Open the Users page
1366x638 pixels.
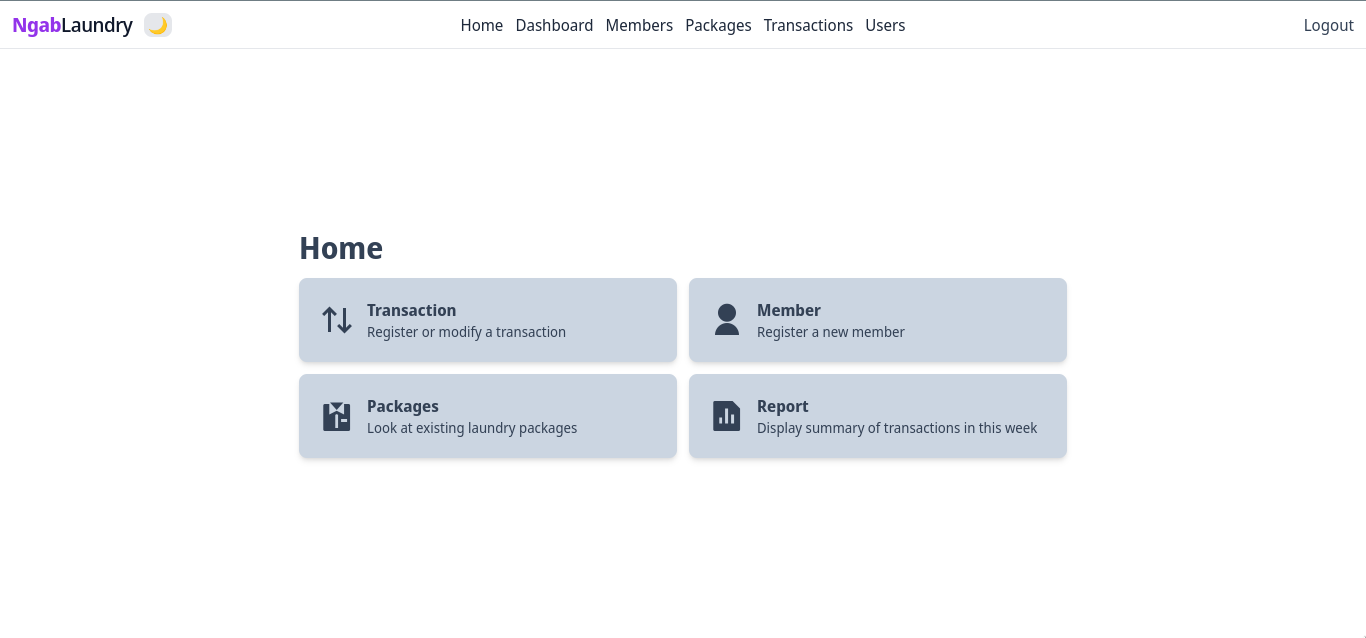[885, 25]
